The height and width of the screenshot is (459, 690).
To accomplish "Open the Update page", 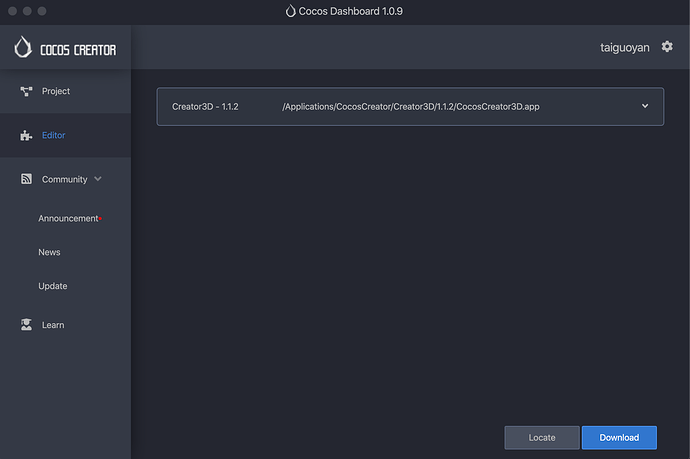I will click(x=52, y=286).
